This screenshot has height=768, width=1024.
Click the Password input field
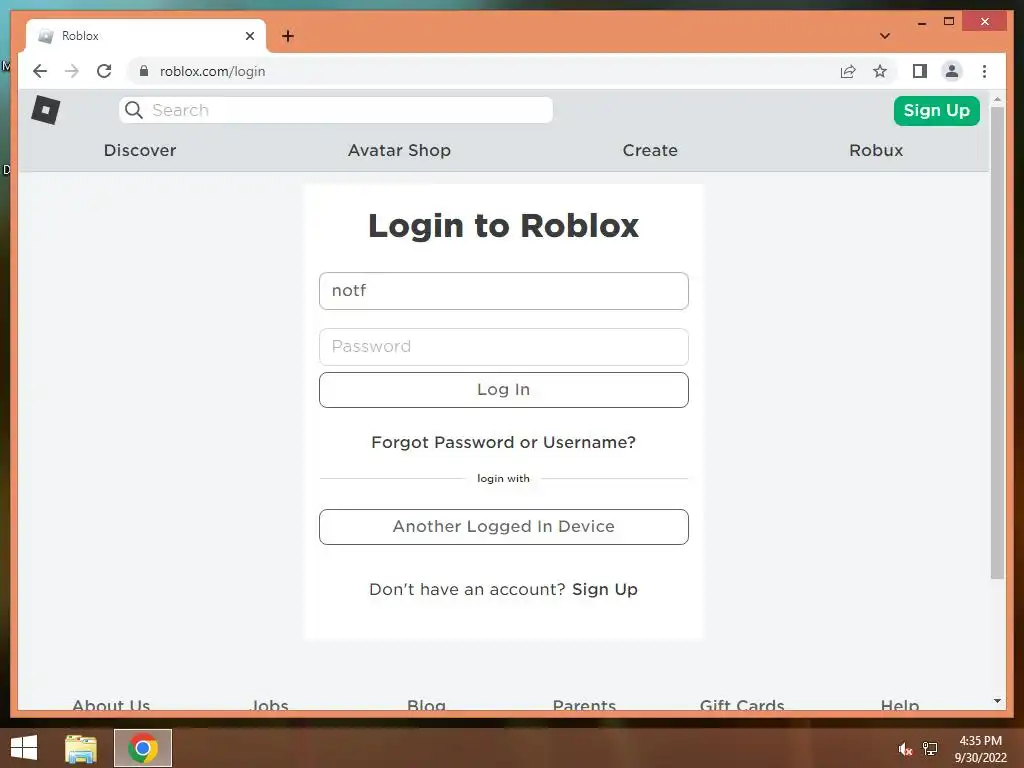[x=504, y=347]
